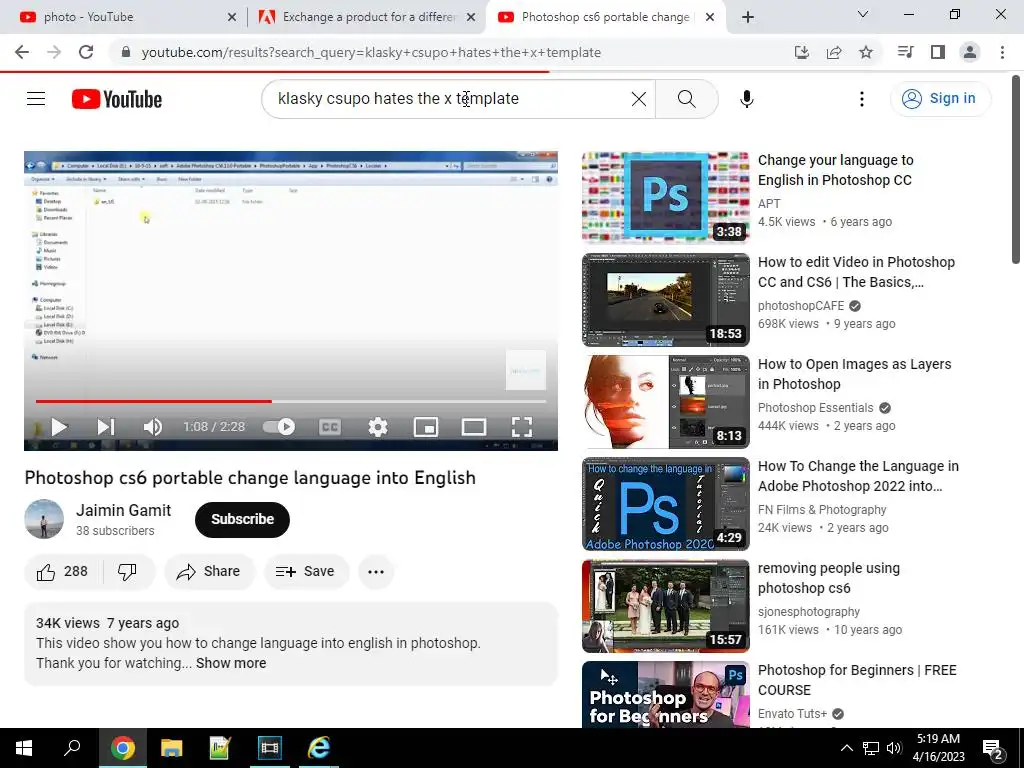Dislike the video

(x=128, y=571)
